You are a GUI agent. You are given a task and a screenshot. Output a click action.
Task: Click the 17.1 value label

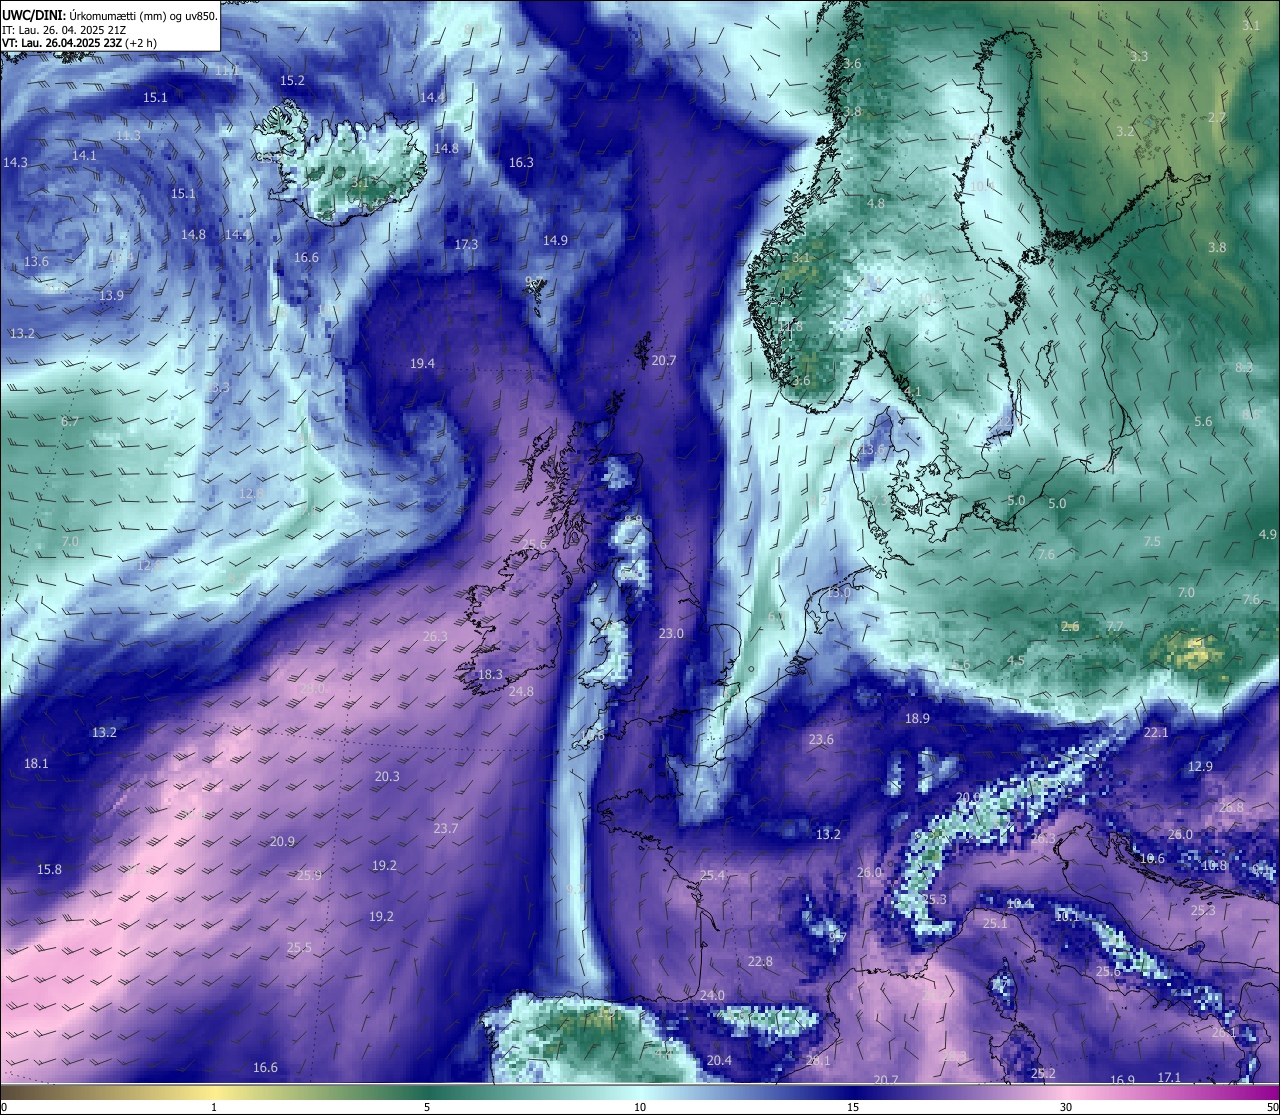(1169, 1077)
